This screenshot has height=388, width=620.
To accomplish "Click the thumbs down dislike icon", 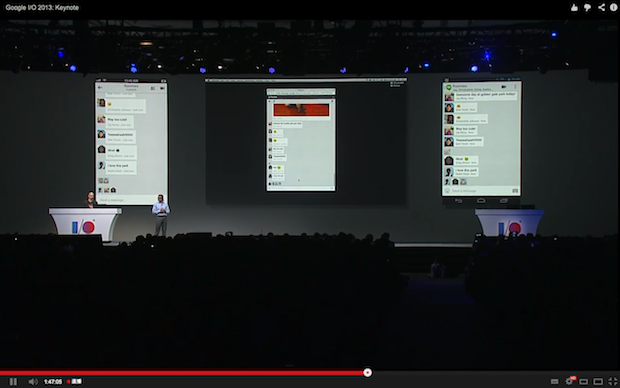I will pyautogui.click(x=588, y=8).
